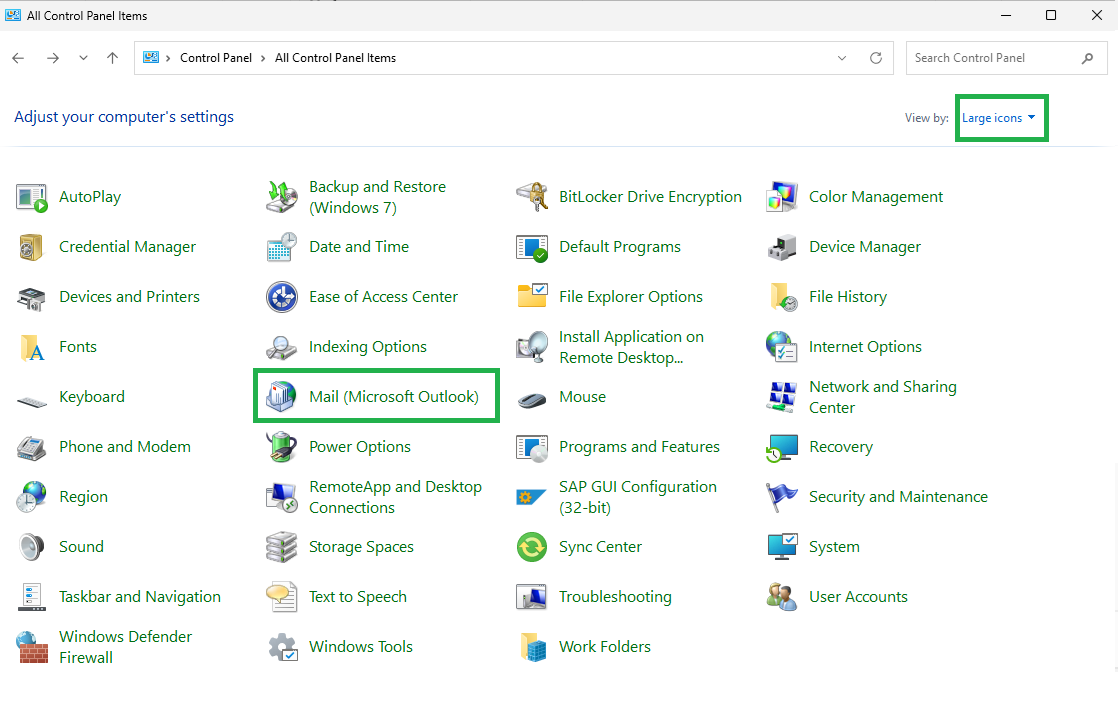Click the BitLocker Drive Encryption icon
Image resolution: width=1118 pixels, height=728 pixels.
click(x=532, y=198)
